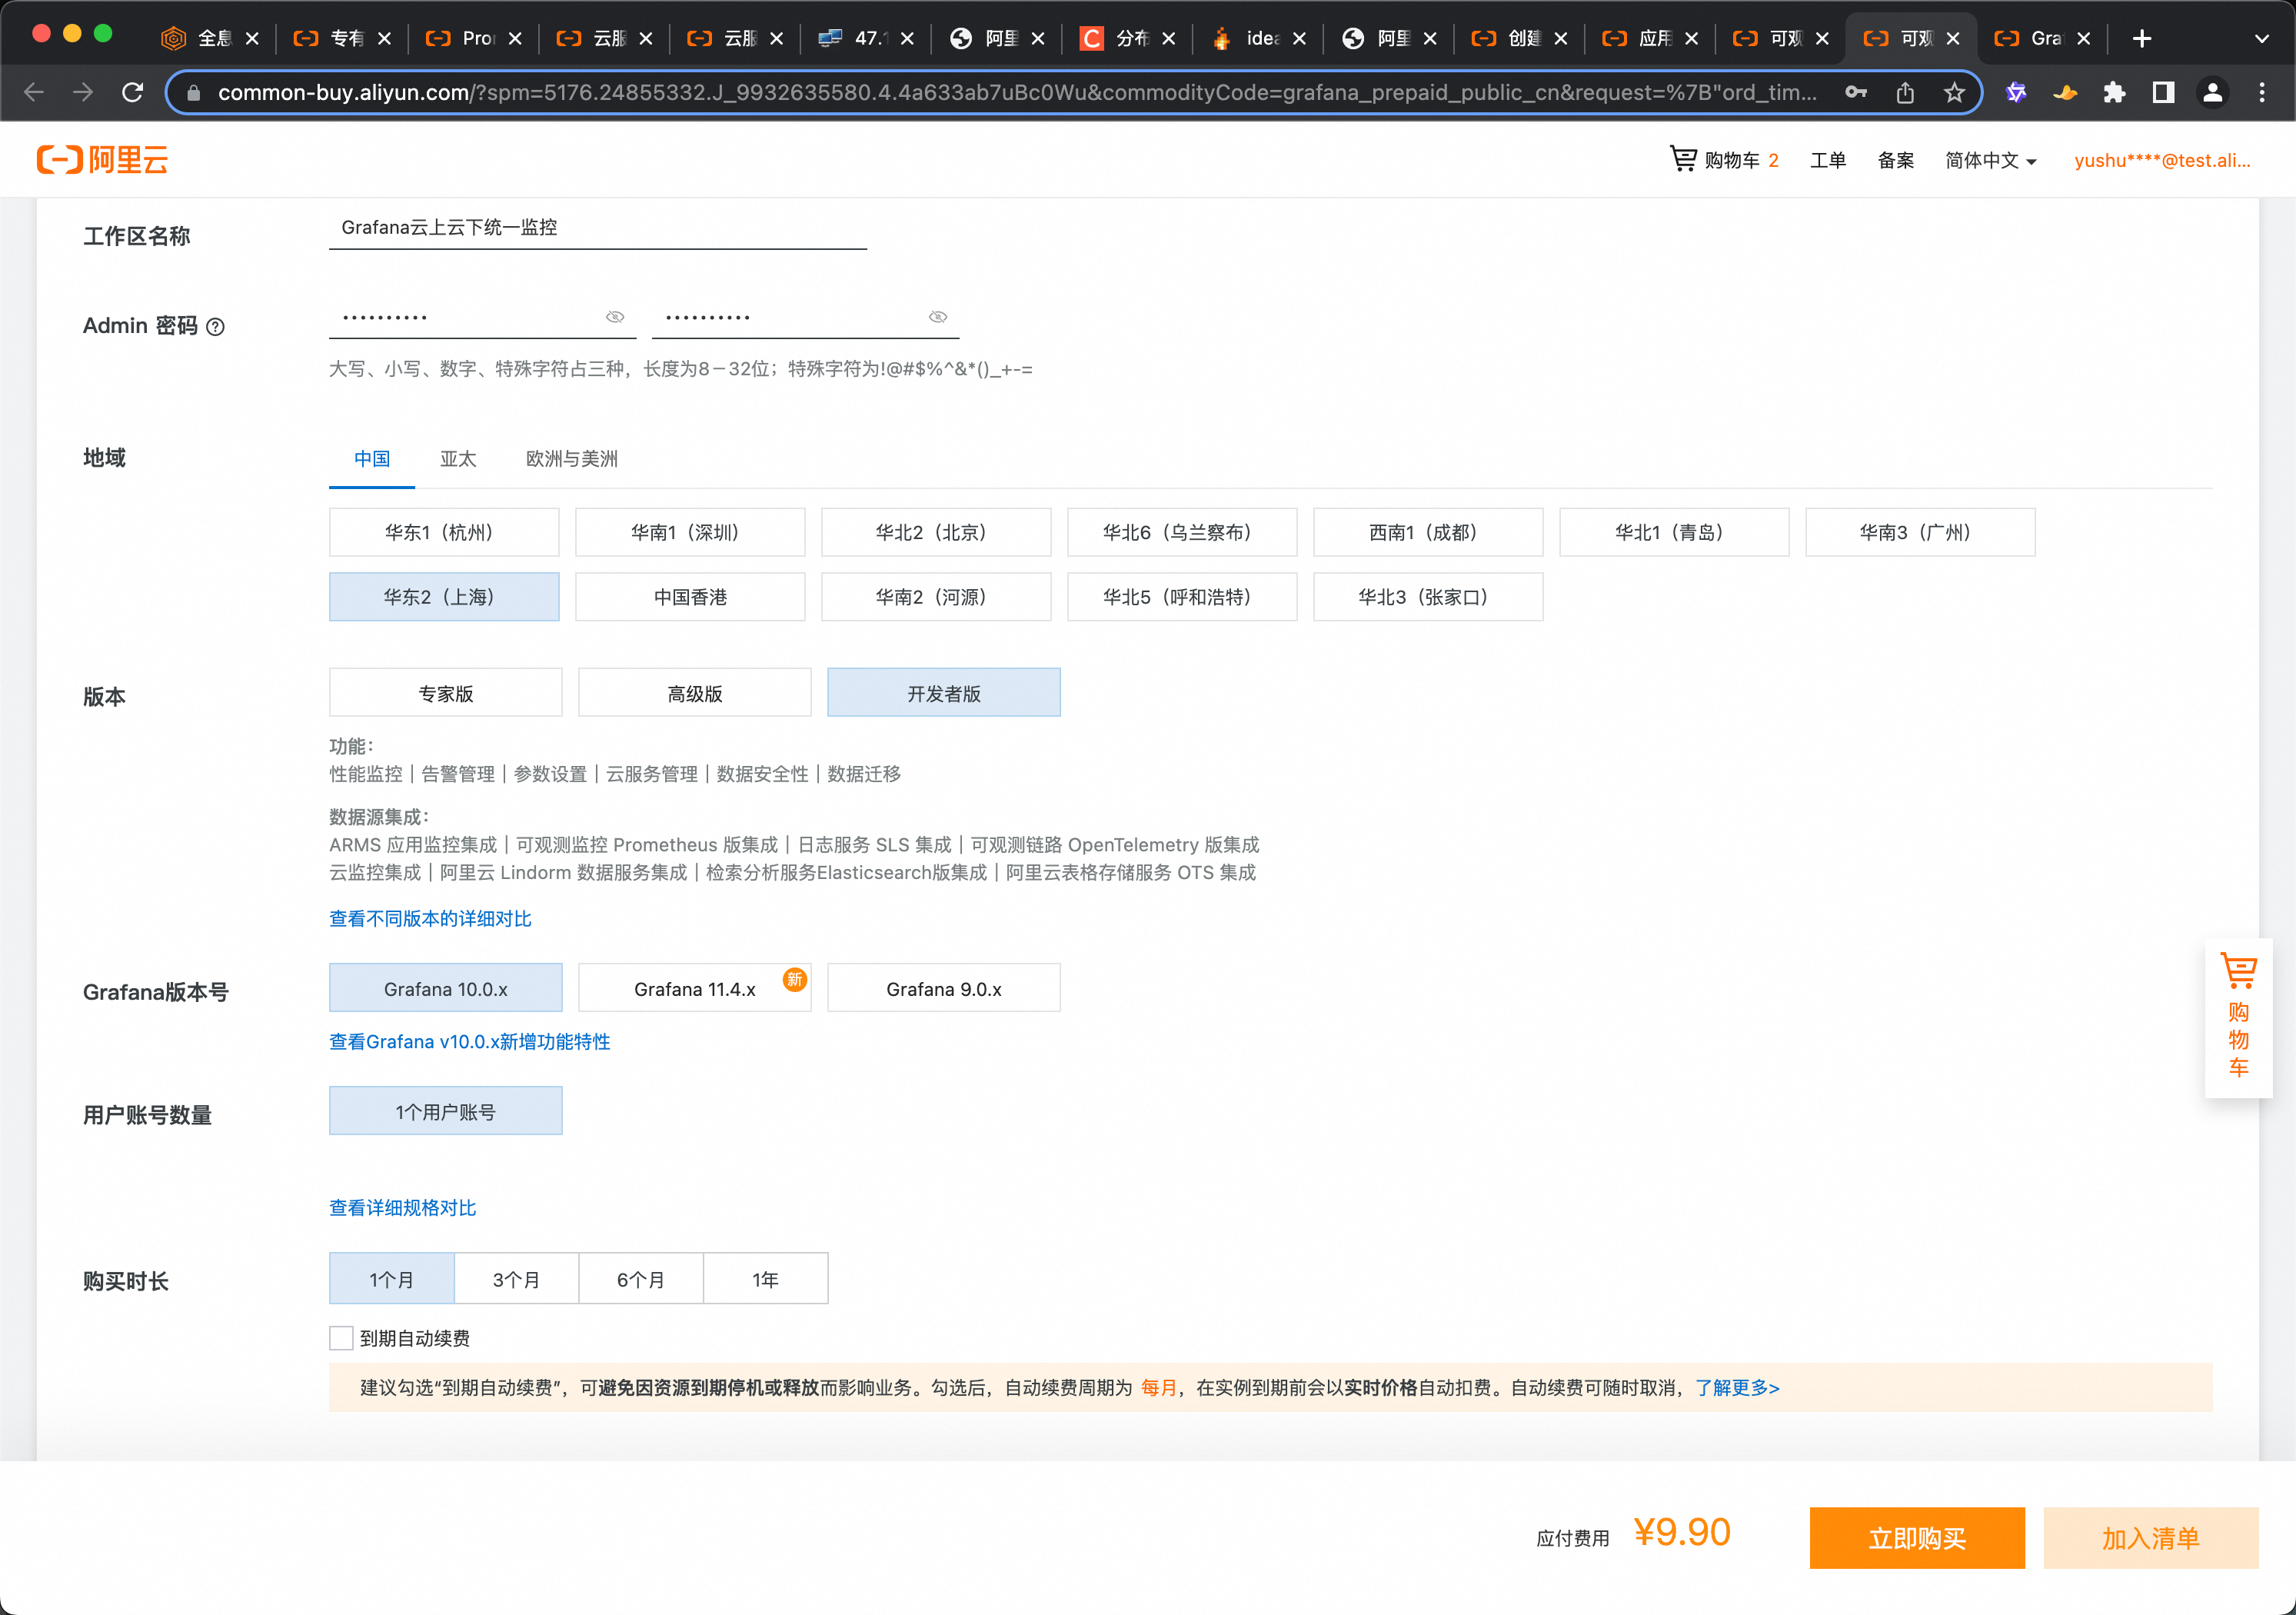The width and height of the screenshot is (2296, 1615).
Task: Click the password key icon in address bar
Action: coord(1856,92)
